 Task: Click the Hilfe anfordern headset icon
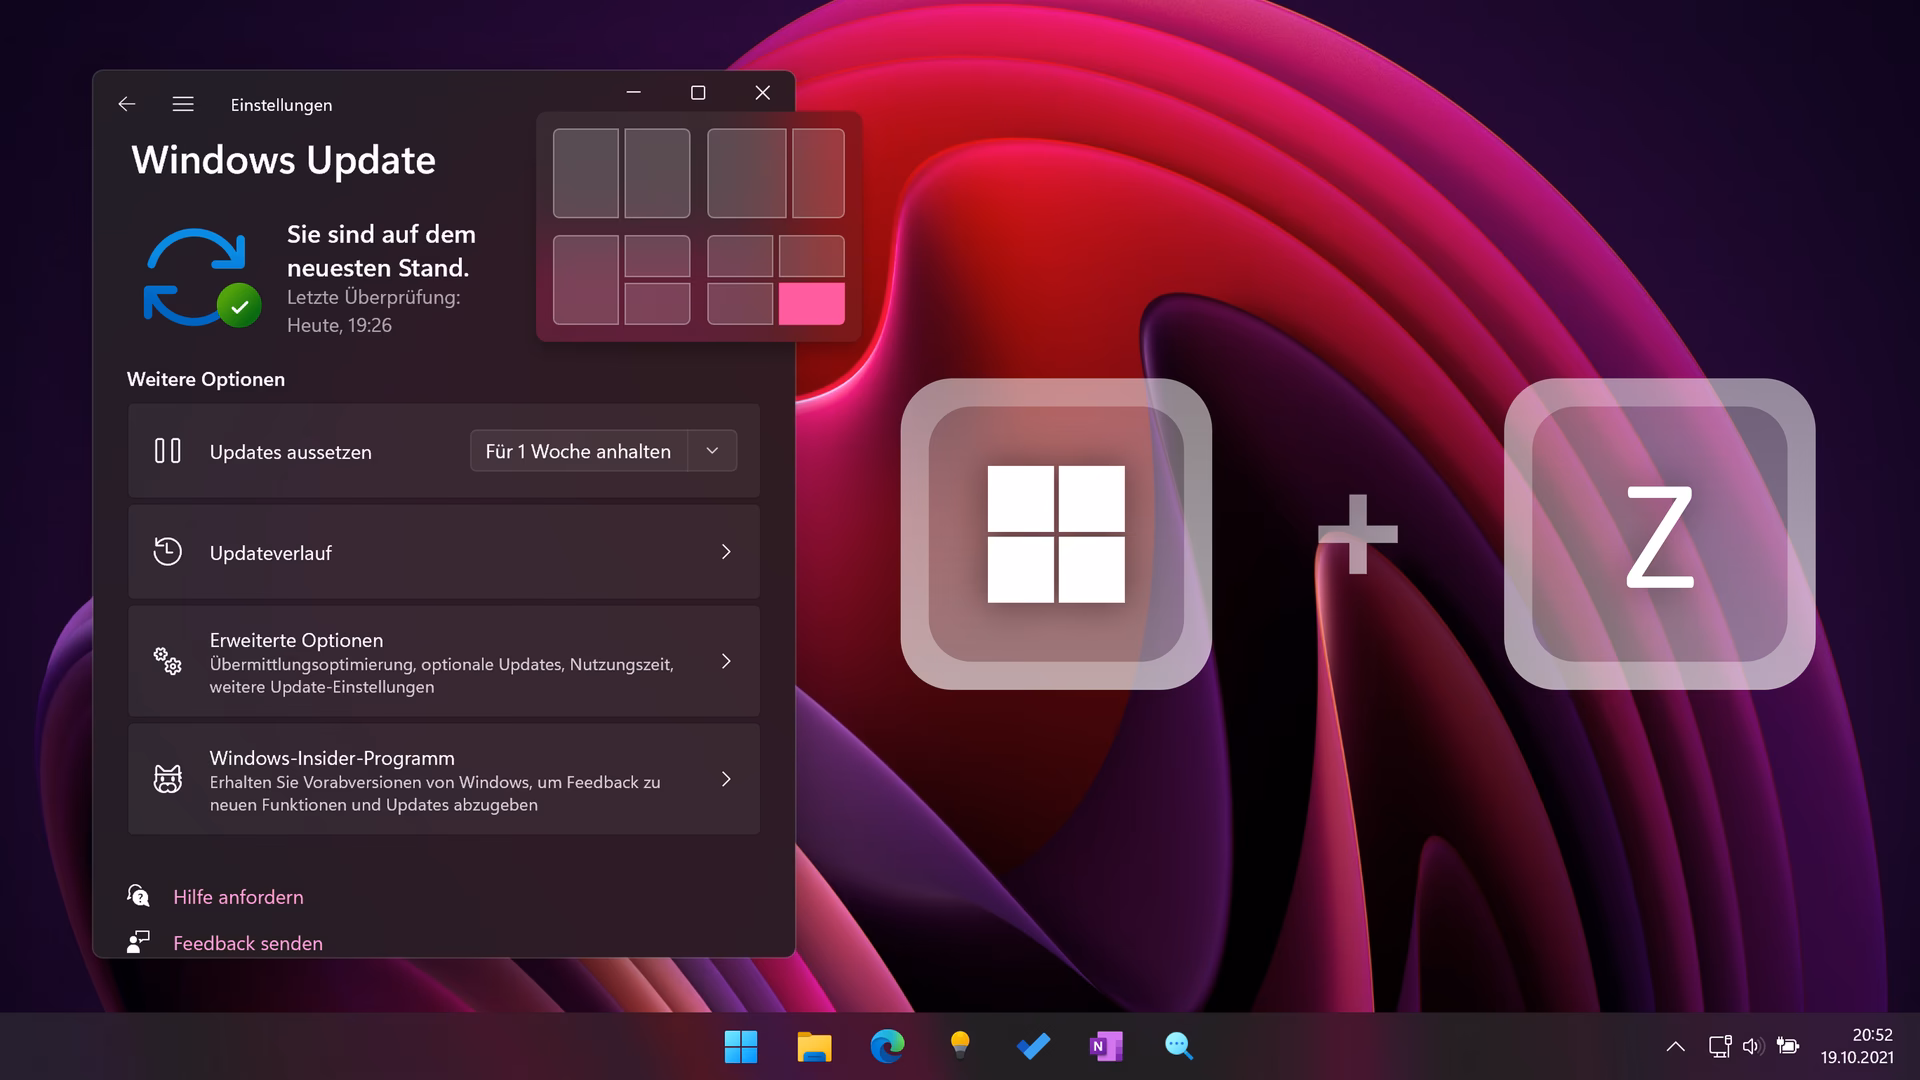coord(139,896)
